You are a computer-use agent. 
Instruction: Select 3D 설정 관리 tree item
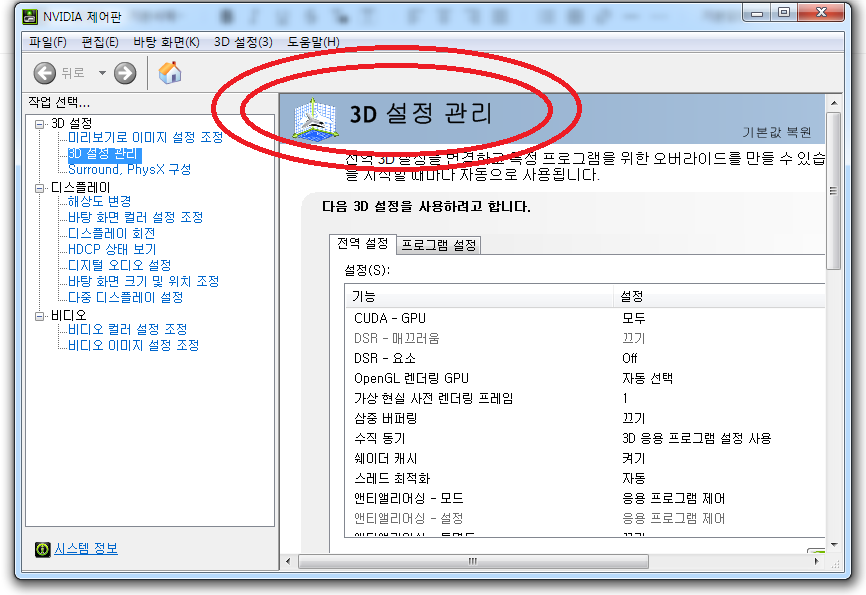click(104, 154)
